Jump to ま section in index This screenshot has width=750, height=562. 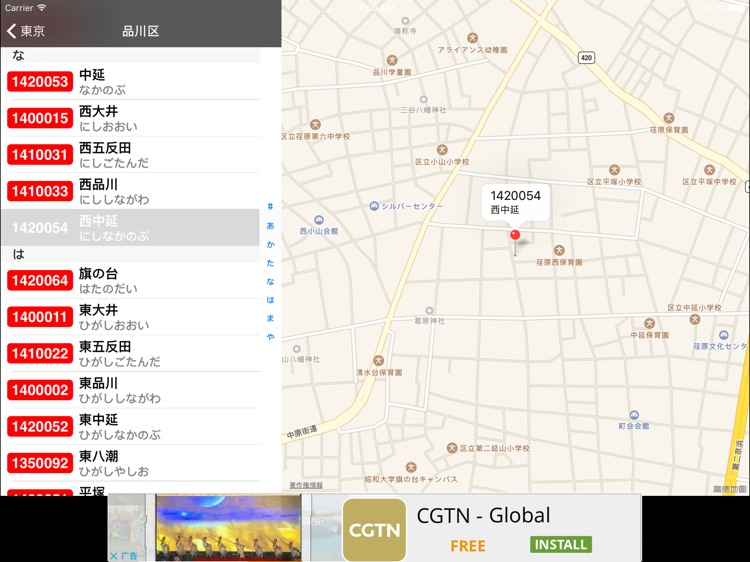(270, 318)
